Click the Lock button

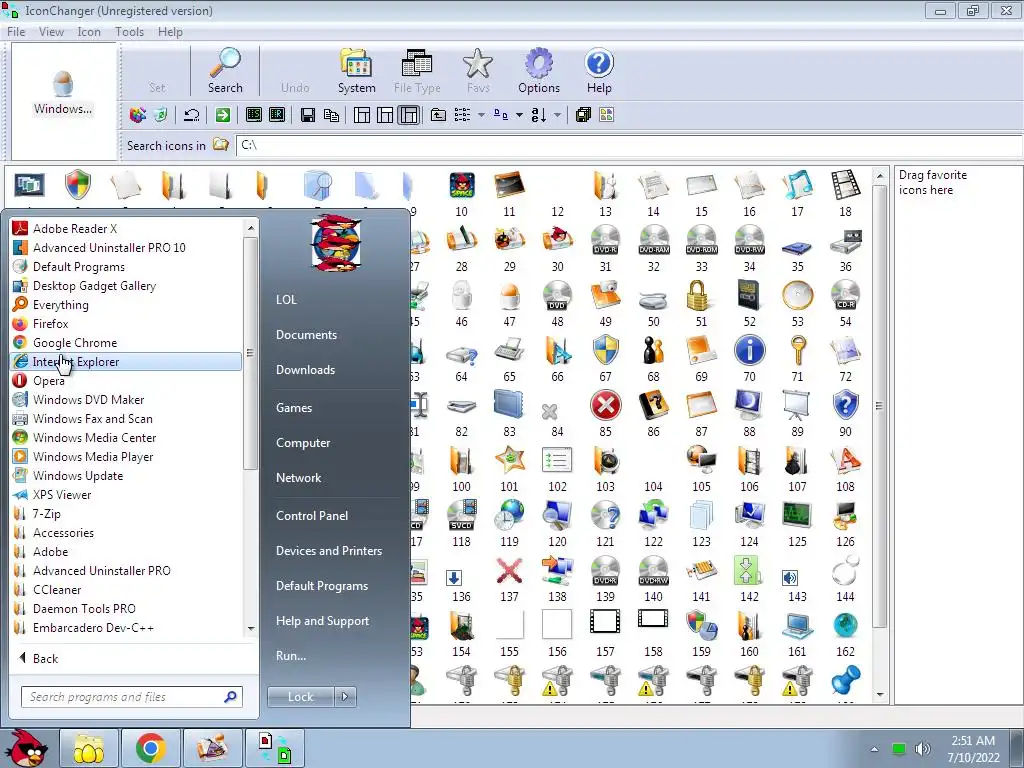[300, 697]
